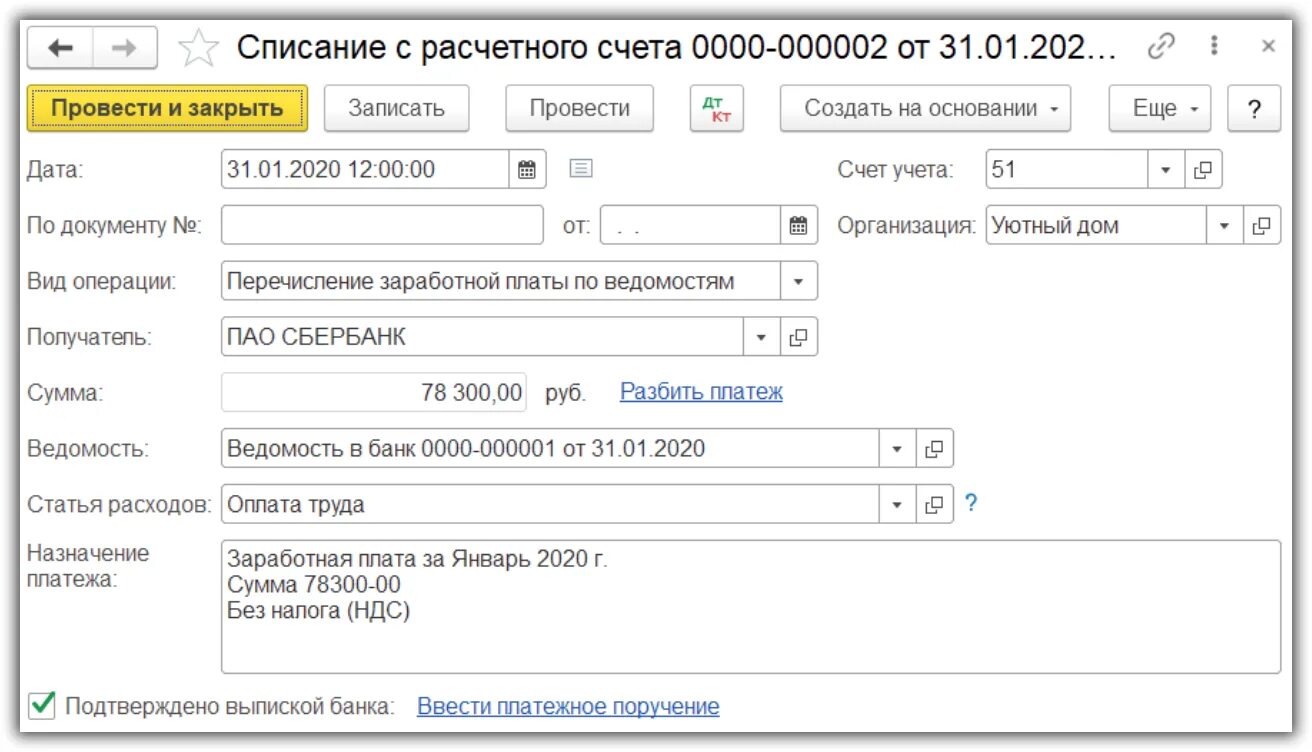Viewport: 1312px width, 752px height.
Task: Open the Еще menu
Action: coord(1160,109)
